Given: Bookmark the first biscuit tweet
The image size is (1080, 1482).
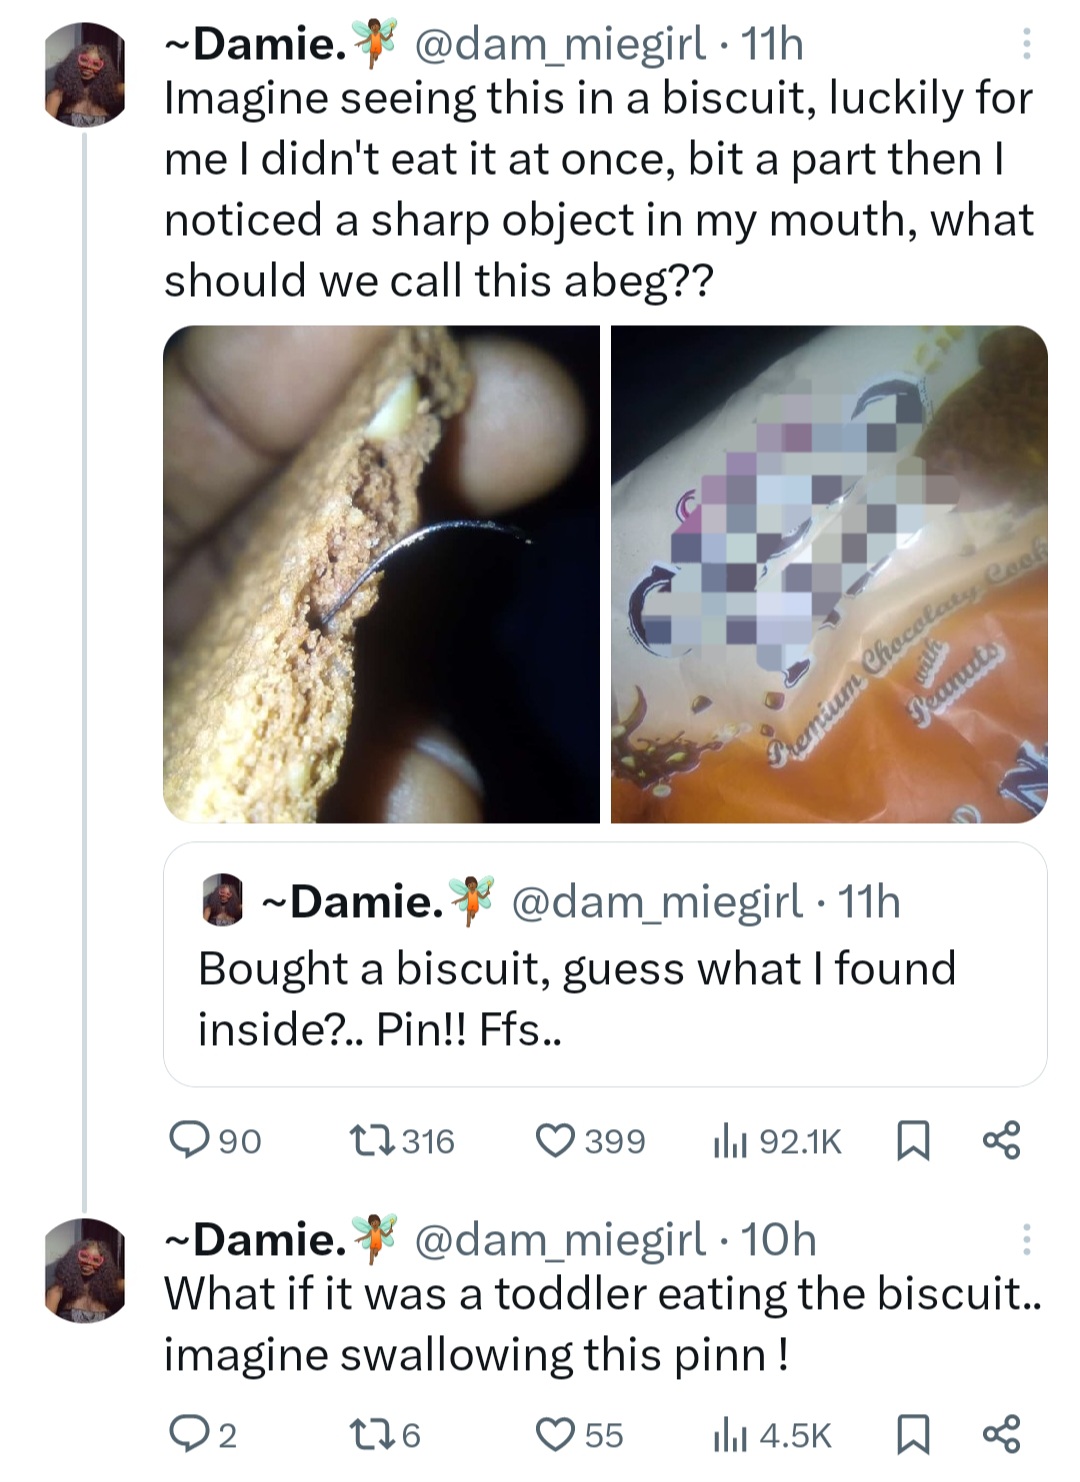Looking at the screenshot, I should click(913, 1140).
